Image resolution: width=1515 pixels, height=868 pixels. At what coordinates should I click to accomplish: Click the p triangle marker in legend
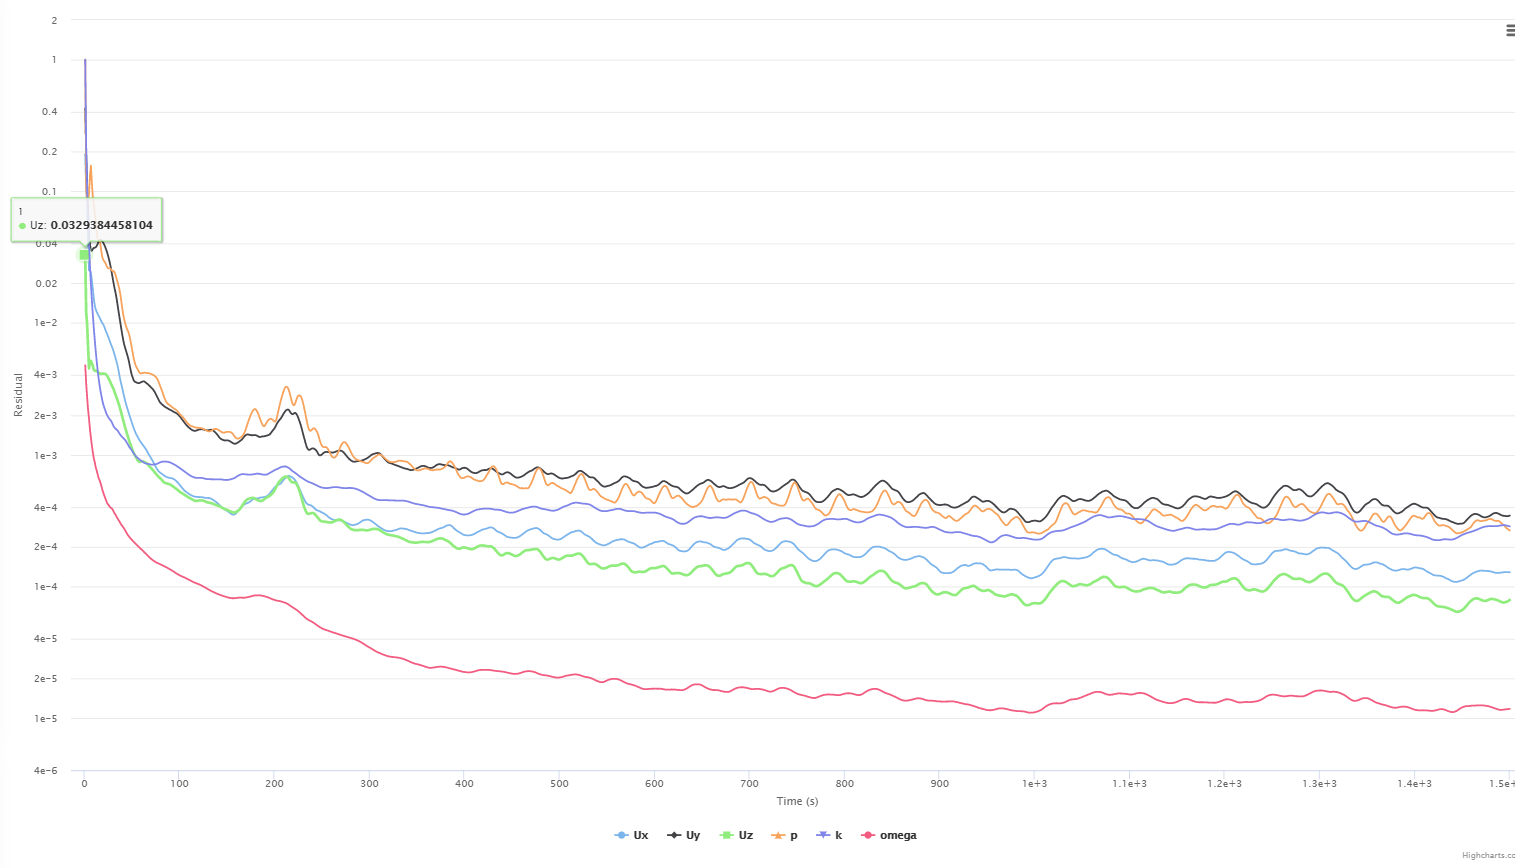(x=779, y=836)
